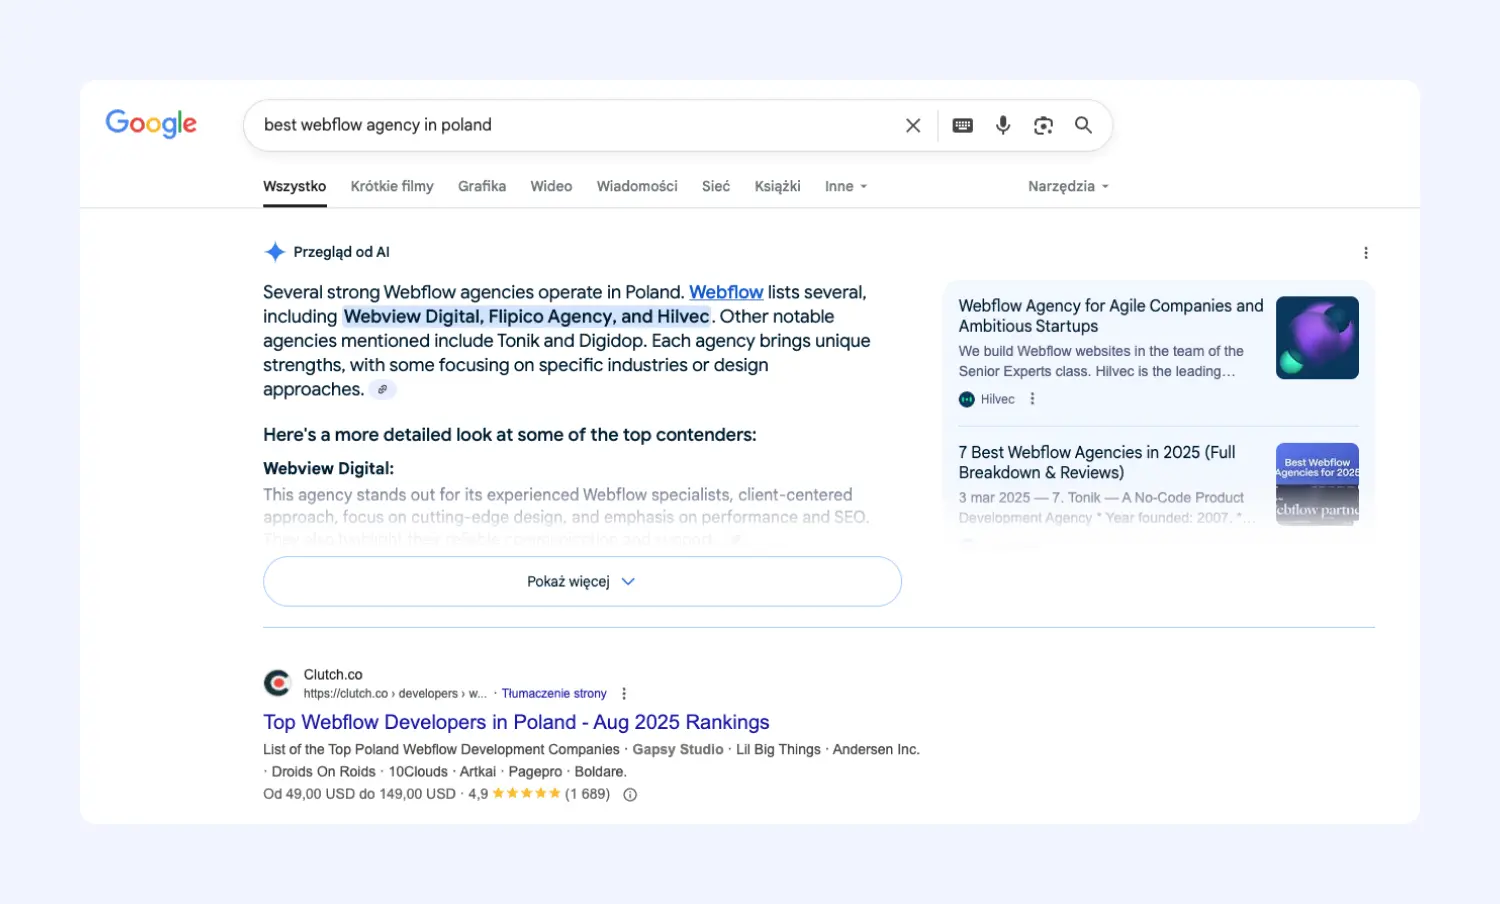Image resolution: width=1500 pixels, height=904 pixels.
Task: Expand AI overview with Pokaż więcej
Action: 582,581
